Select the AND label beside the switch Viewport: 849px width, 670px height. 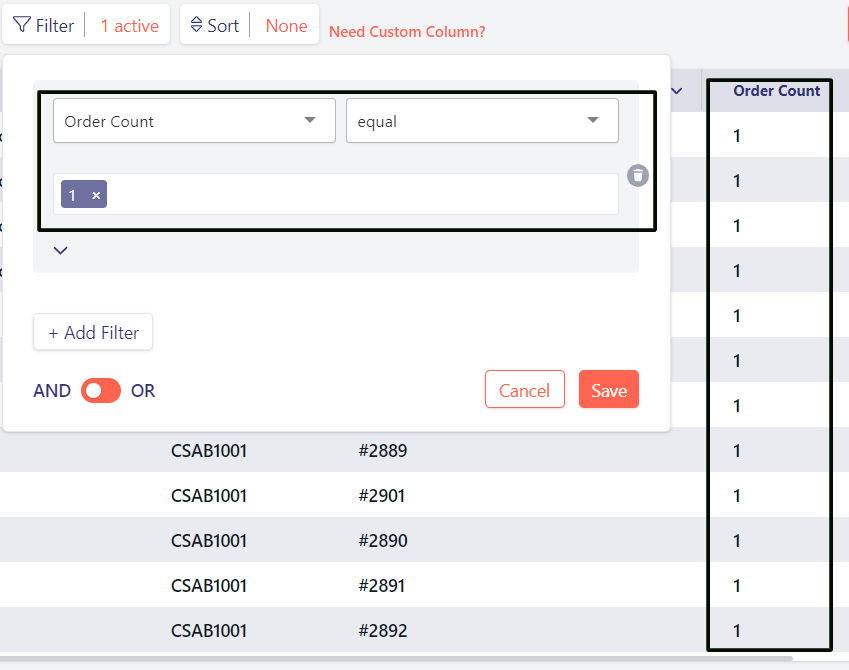(52, 390)
